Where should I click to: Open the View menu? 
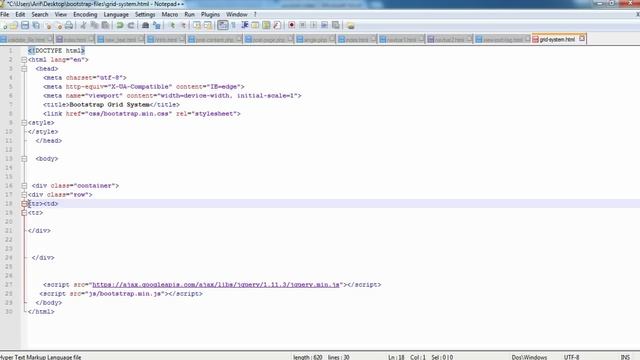tap(60, 14)
